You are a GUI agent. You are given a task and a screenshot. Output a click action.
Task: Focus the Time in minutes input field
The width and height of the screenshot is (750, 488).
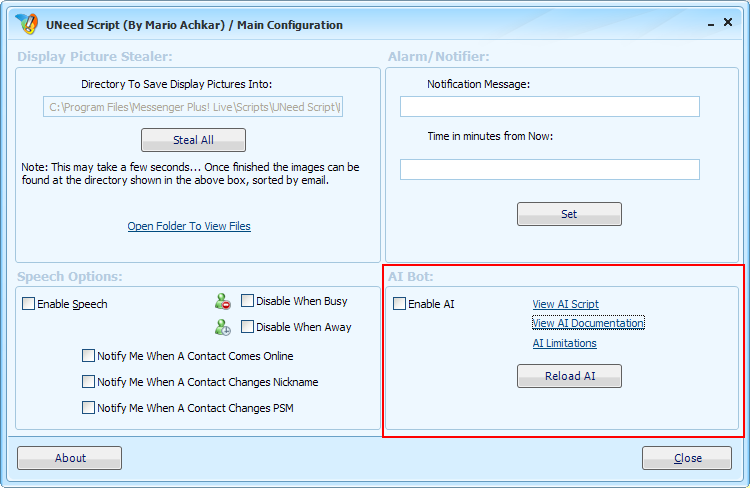pos(550,169)
